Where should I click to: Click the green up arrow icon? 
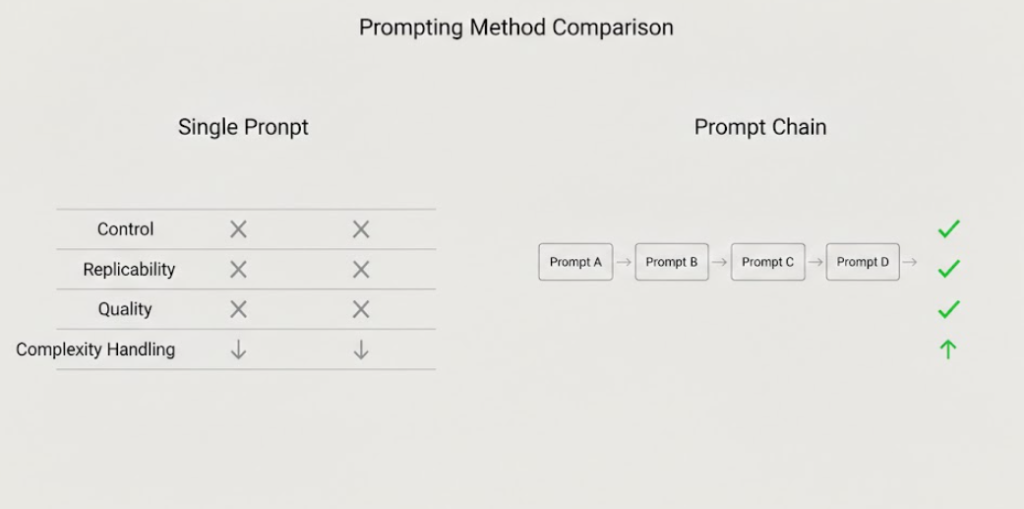[948, 349]
